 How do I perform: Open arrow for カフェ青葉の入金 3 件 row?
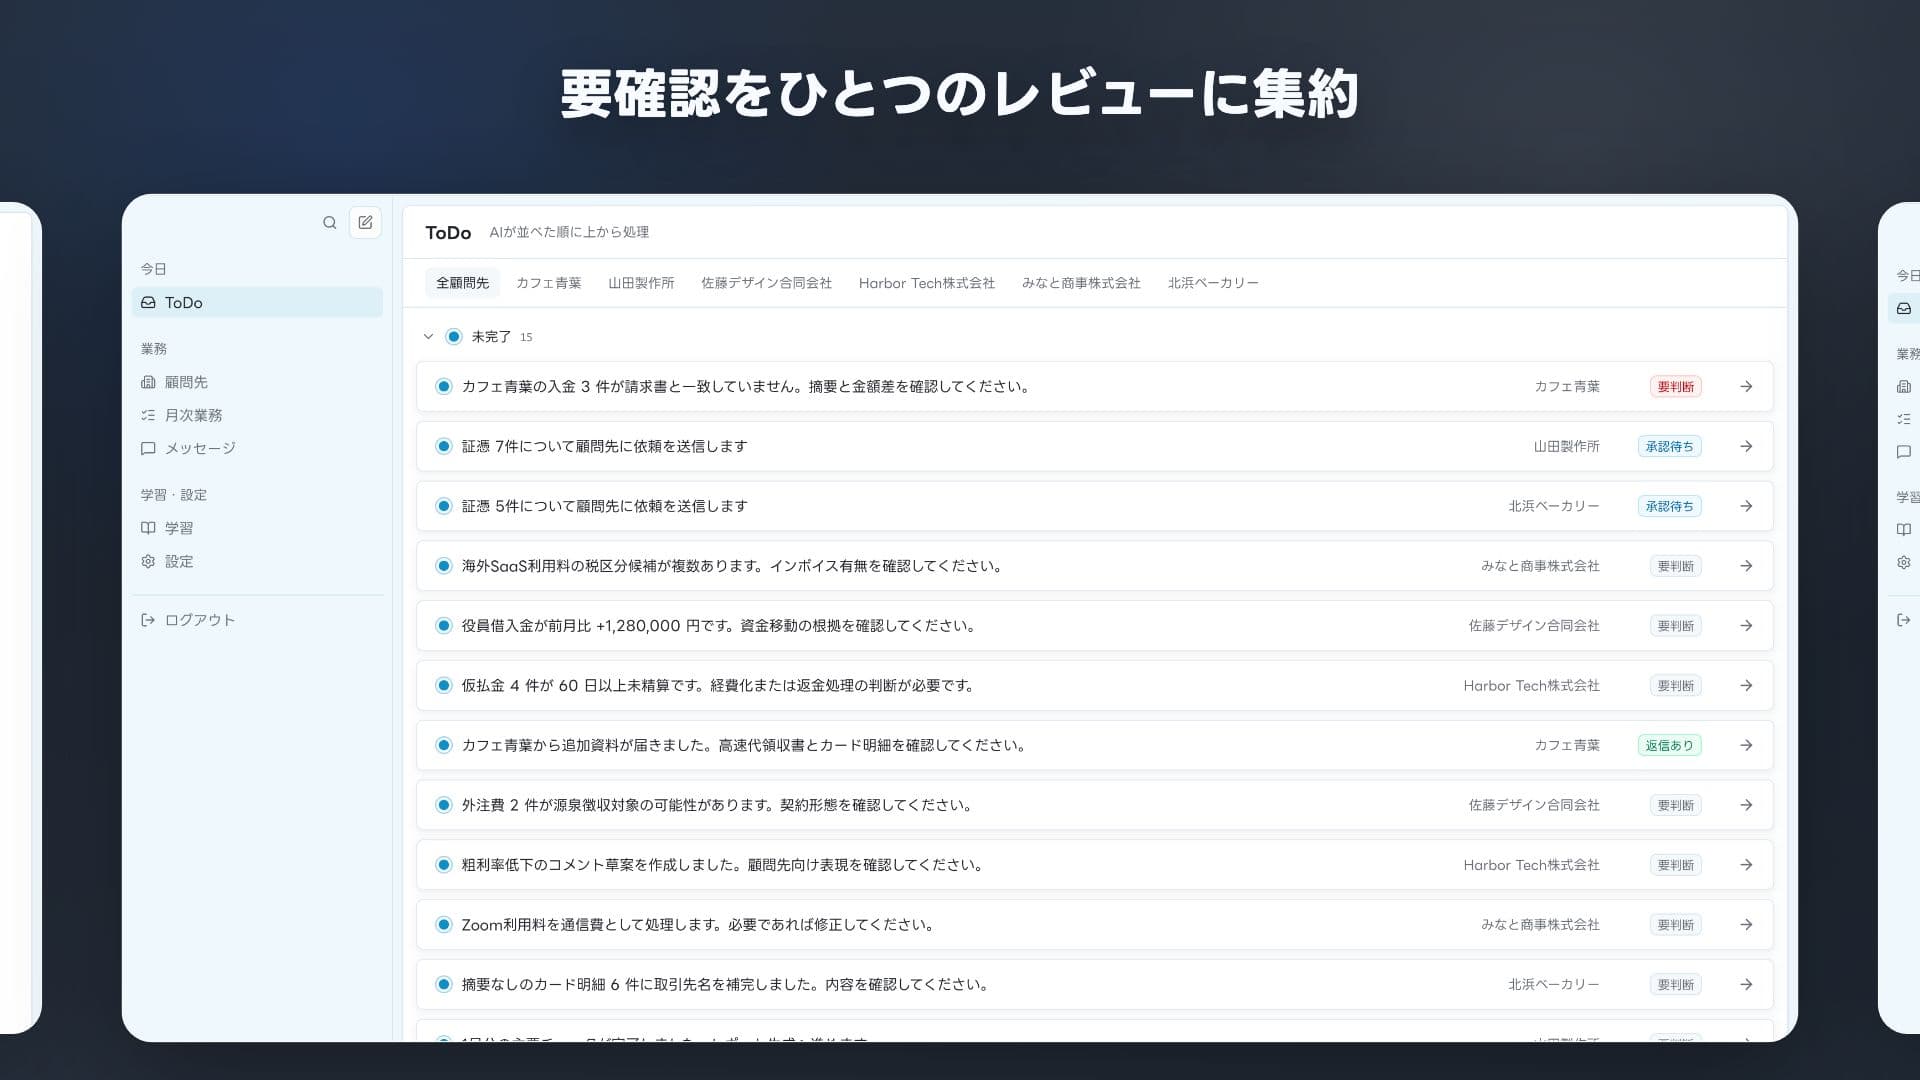pos(1746,386)
